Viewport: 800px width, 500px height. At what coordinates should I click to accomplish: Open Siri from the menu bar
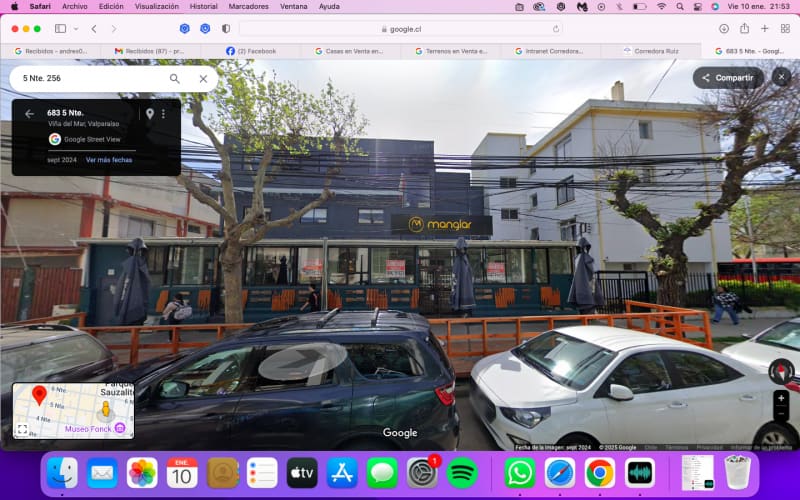(x=715, y=7)
